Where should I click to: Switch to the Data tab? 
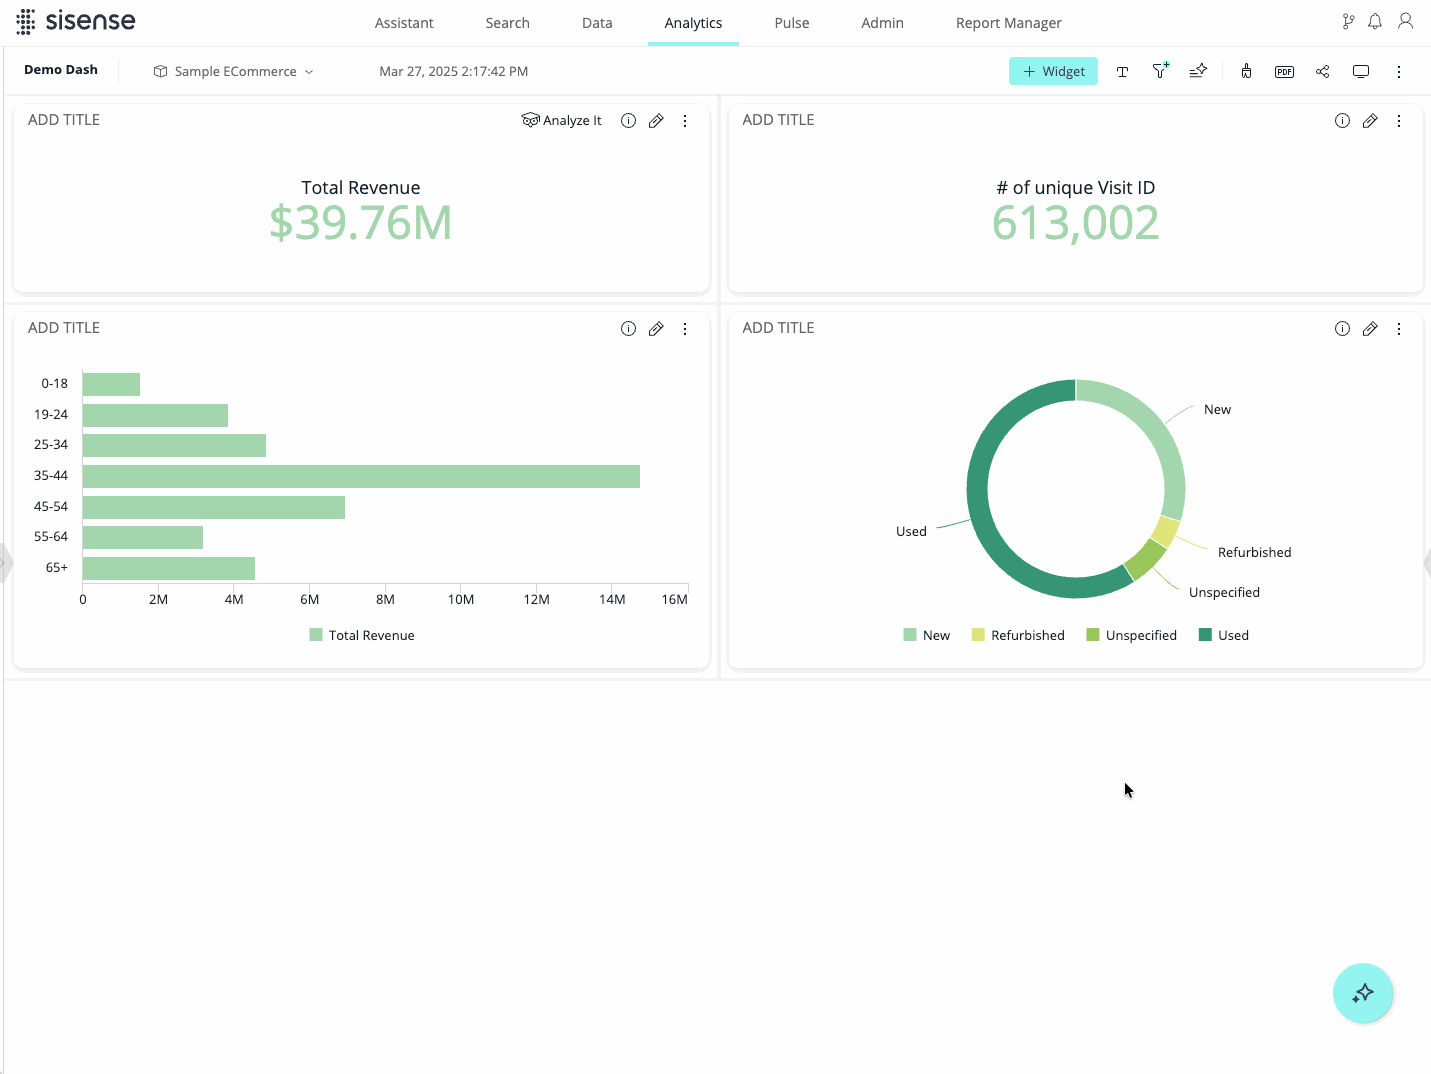(x=597, y=23)
